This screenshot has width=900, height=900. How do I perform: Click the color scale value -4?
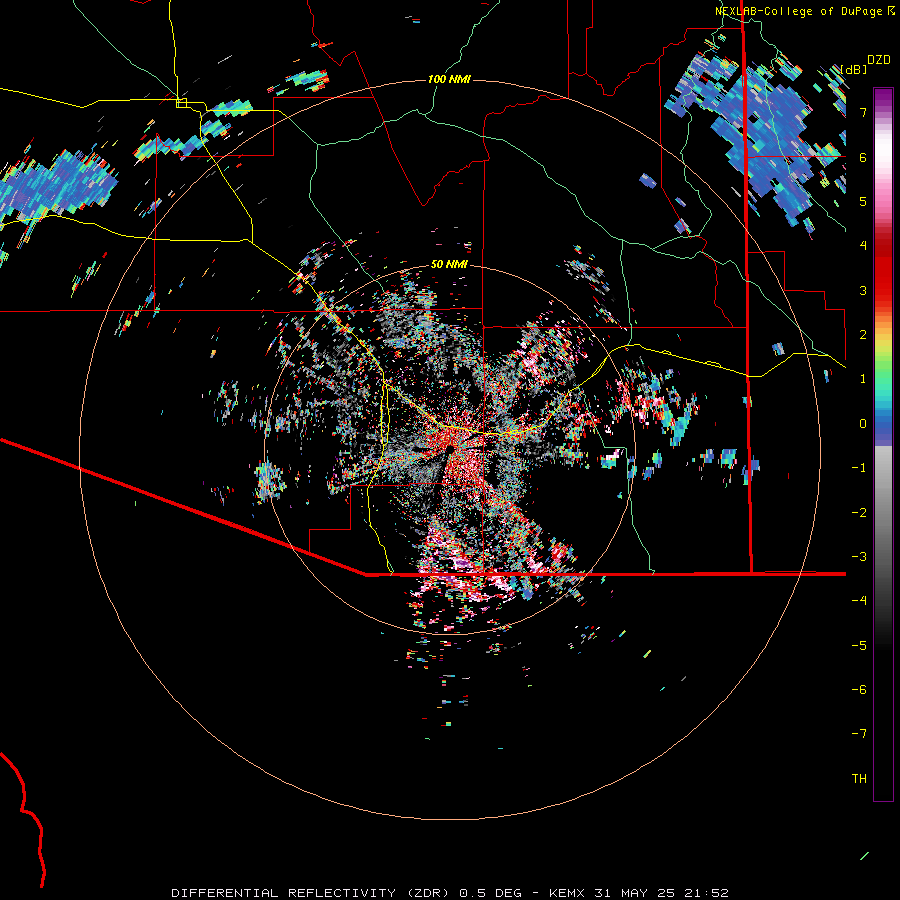(859, 601)
